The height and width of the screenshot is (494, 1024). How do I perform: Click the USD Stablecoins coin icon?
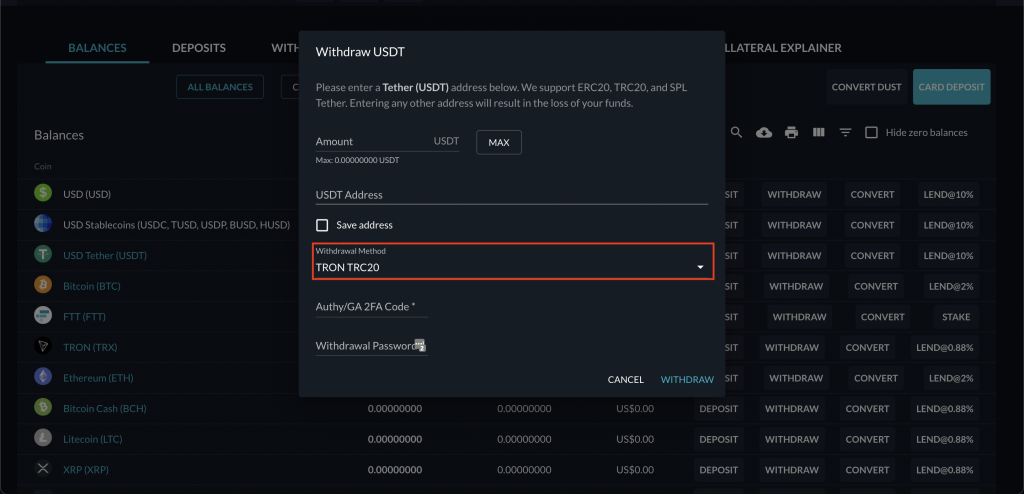(43, 223)
